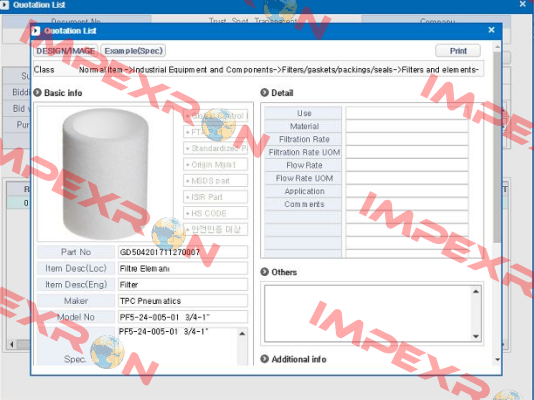This screenshot has width=534, height=400.
Task: Open the Example(Spec) tab
Action: [133, 51]
